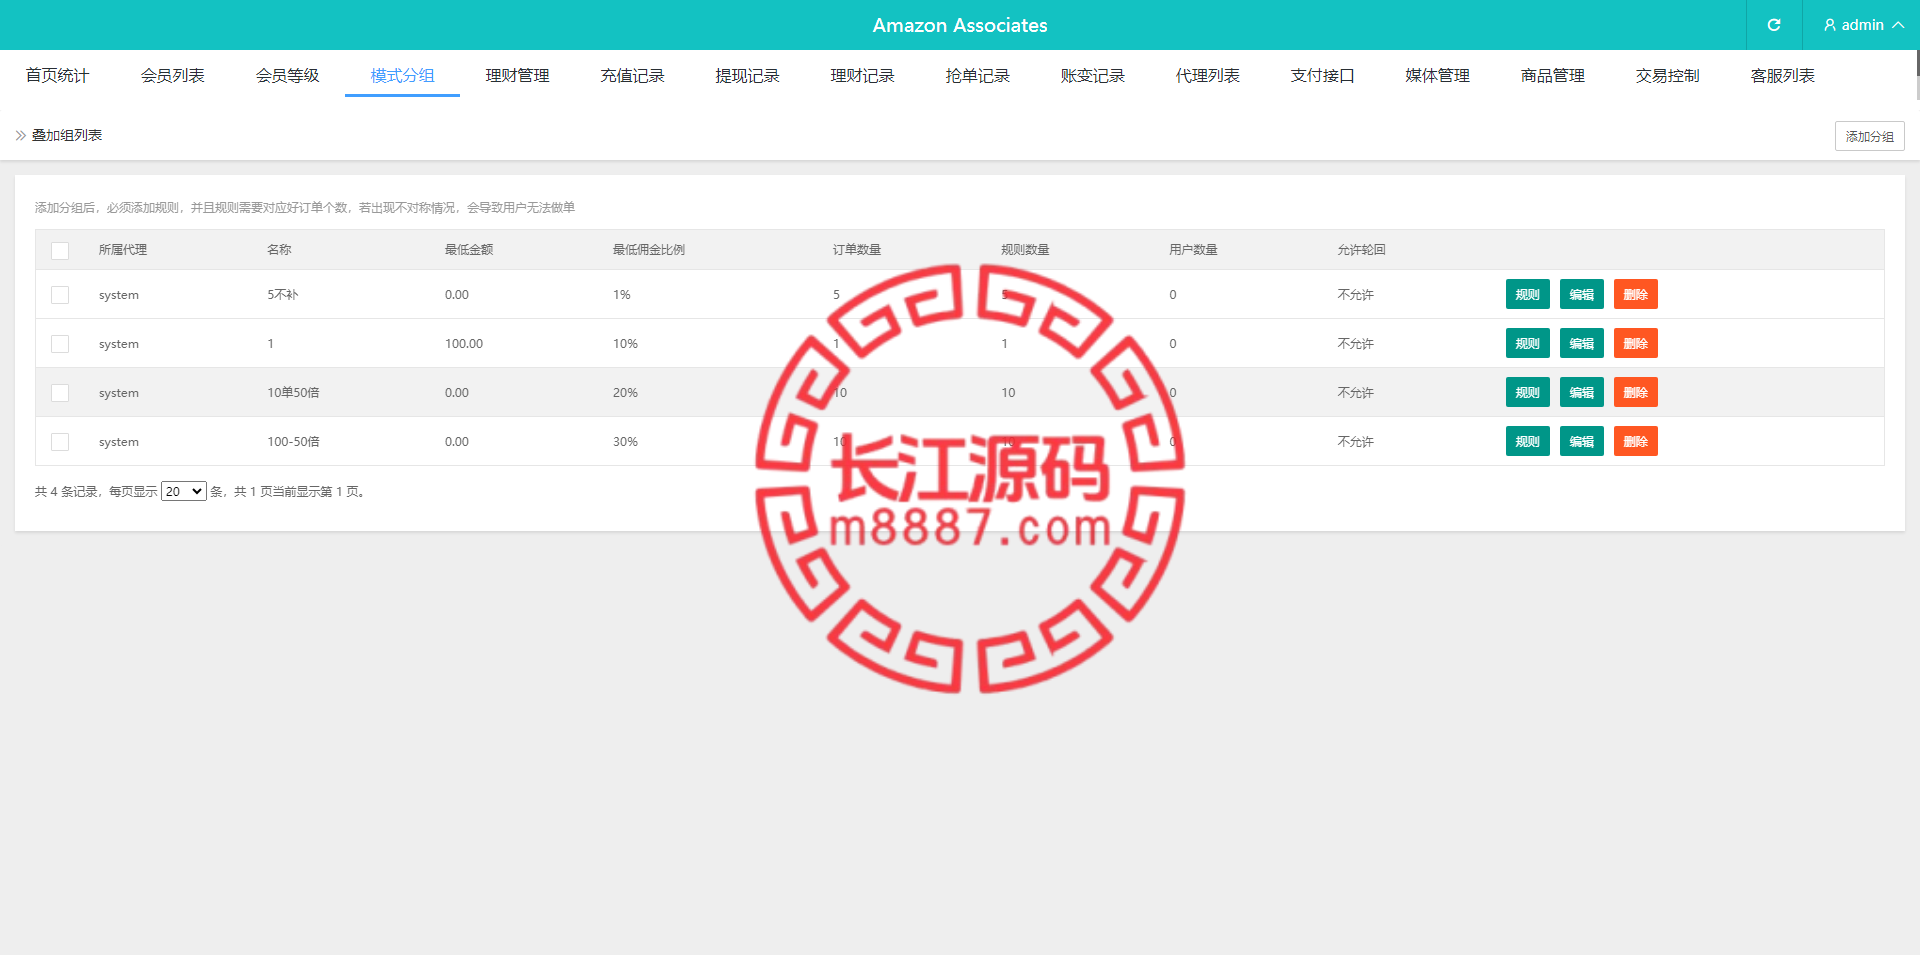Go to 会员列表 tab
This screenshot has height=955, width=1920.
(172, 76)
